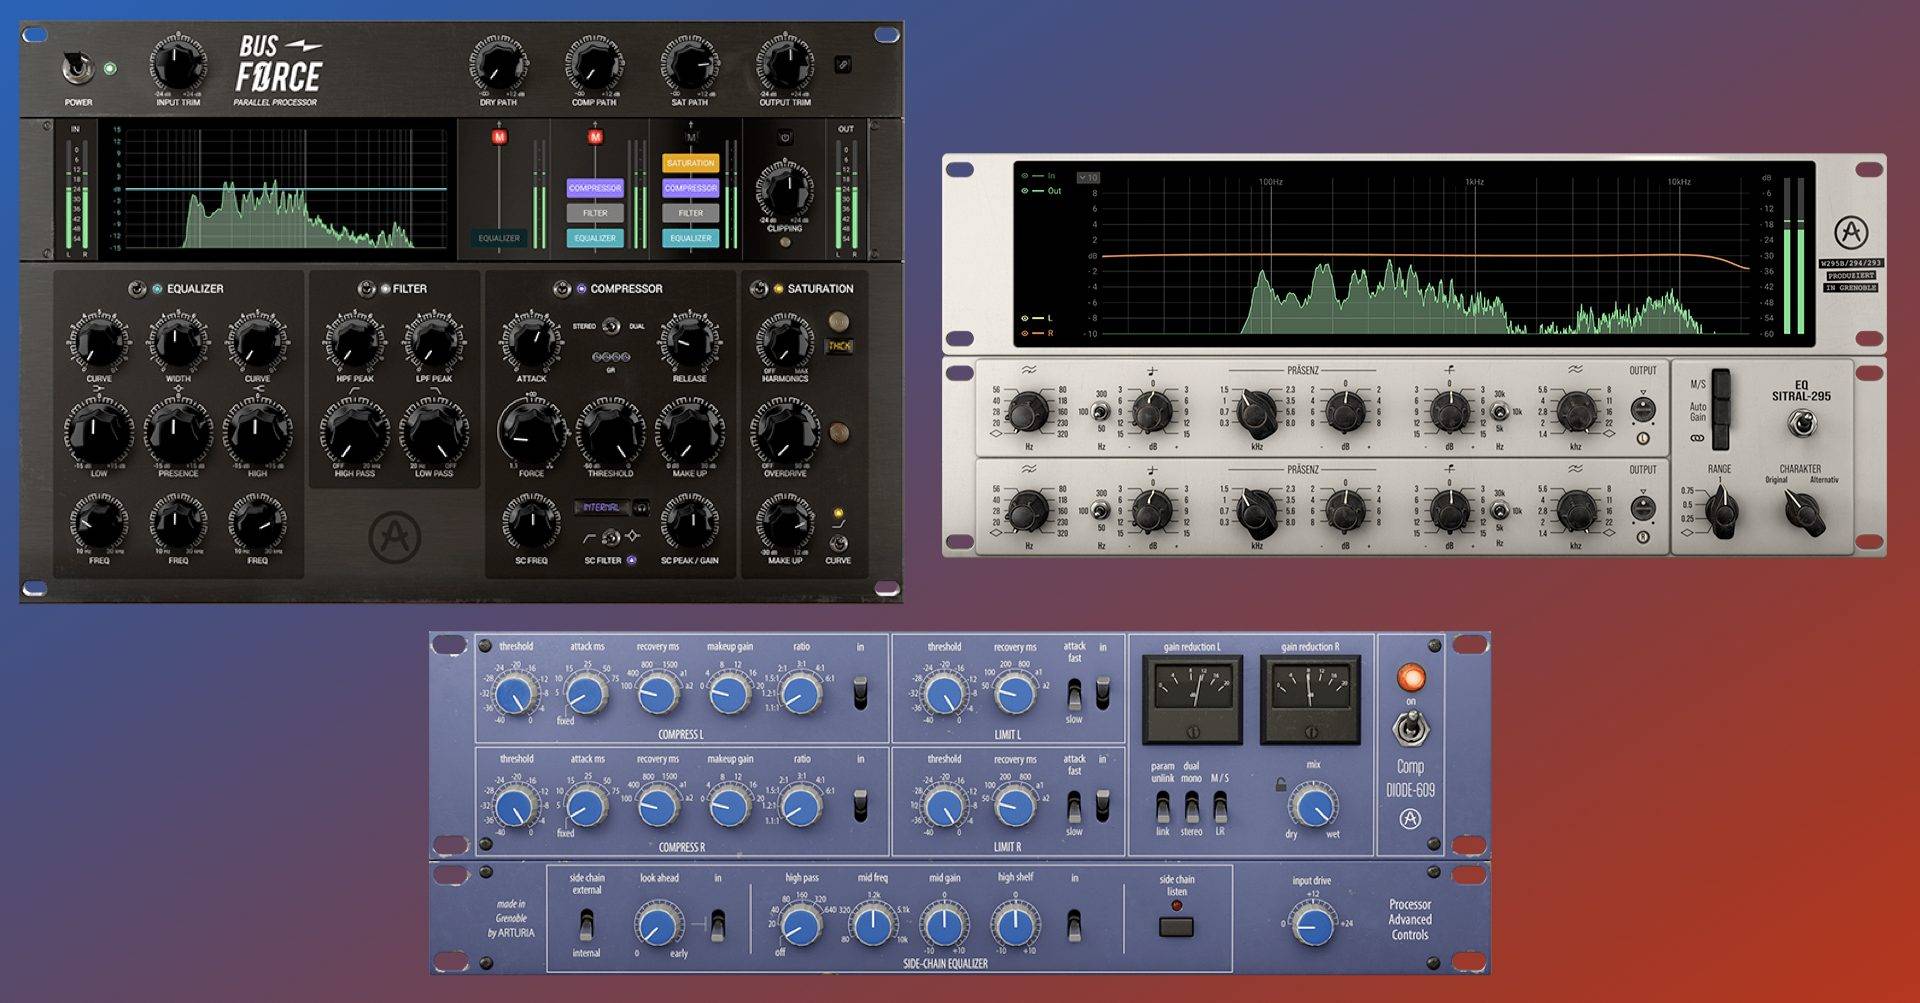Select the gray FILTER block in comp path

(595, 212)
